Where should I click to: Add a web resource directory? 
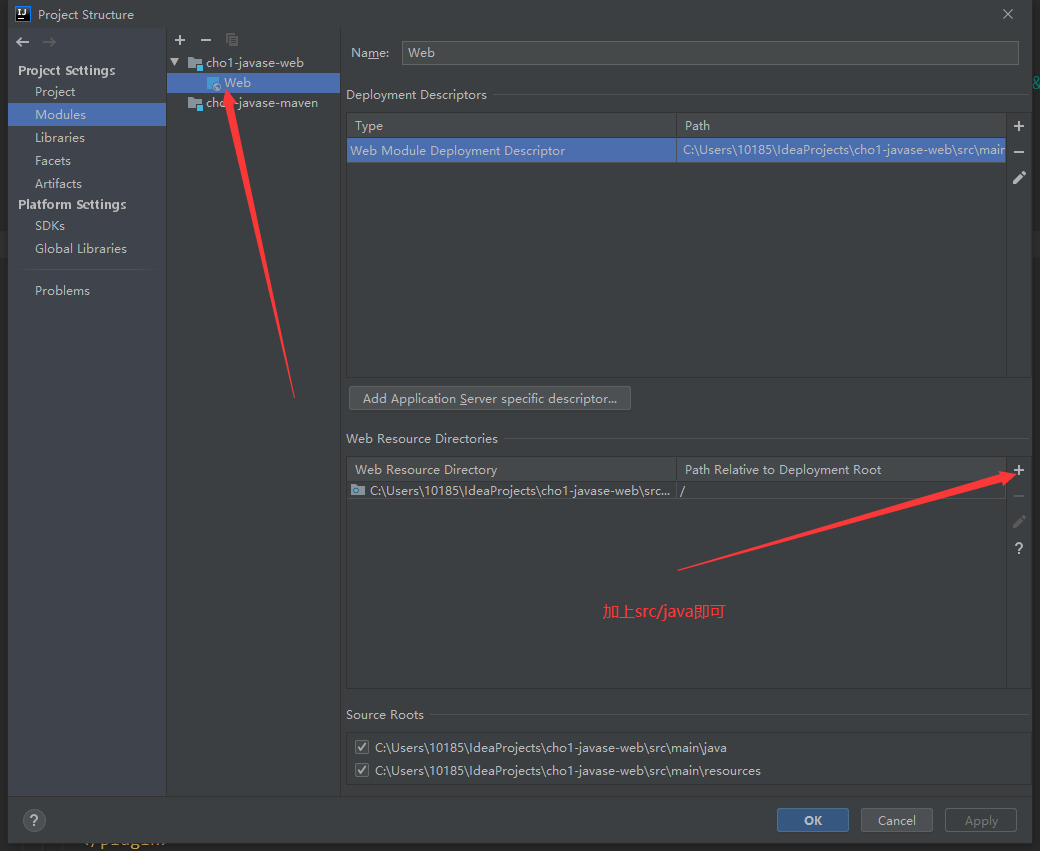1019,470
